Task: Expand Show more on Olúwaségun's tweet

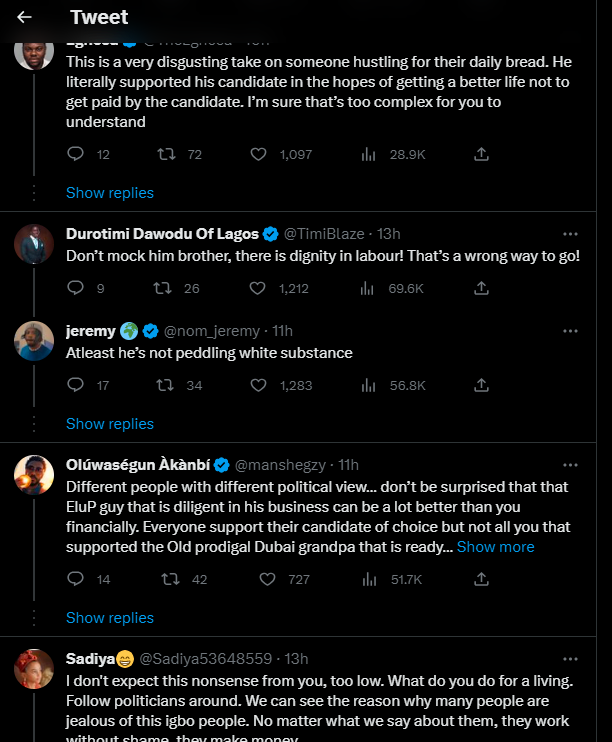Action: point(495,547)
